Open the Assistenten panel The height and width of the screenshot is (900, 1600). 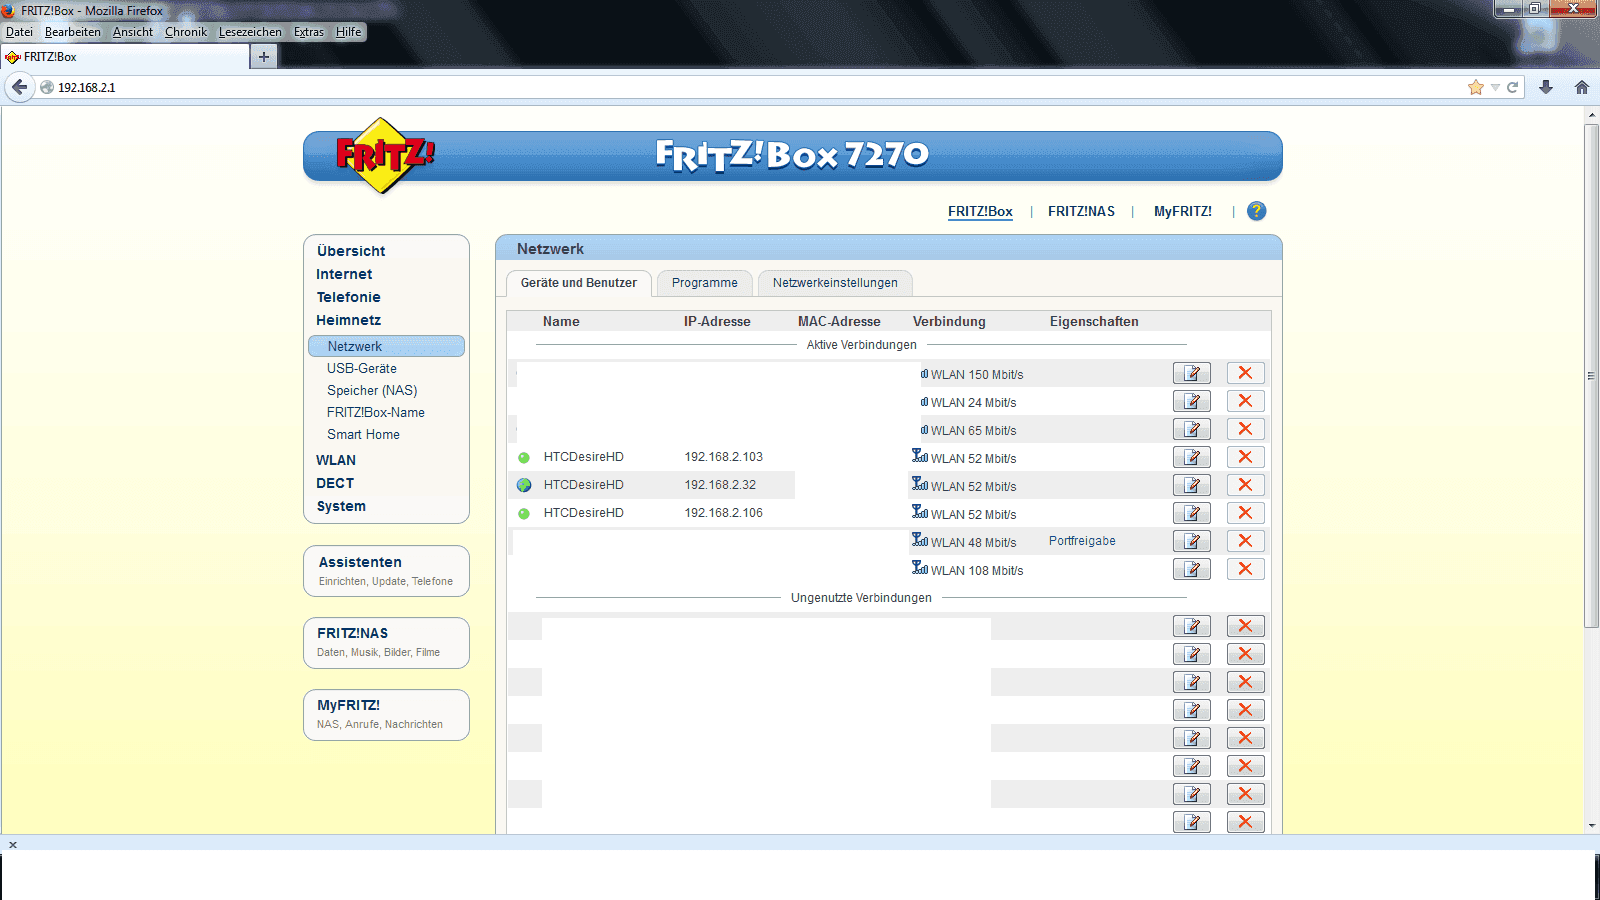point(386,571)
